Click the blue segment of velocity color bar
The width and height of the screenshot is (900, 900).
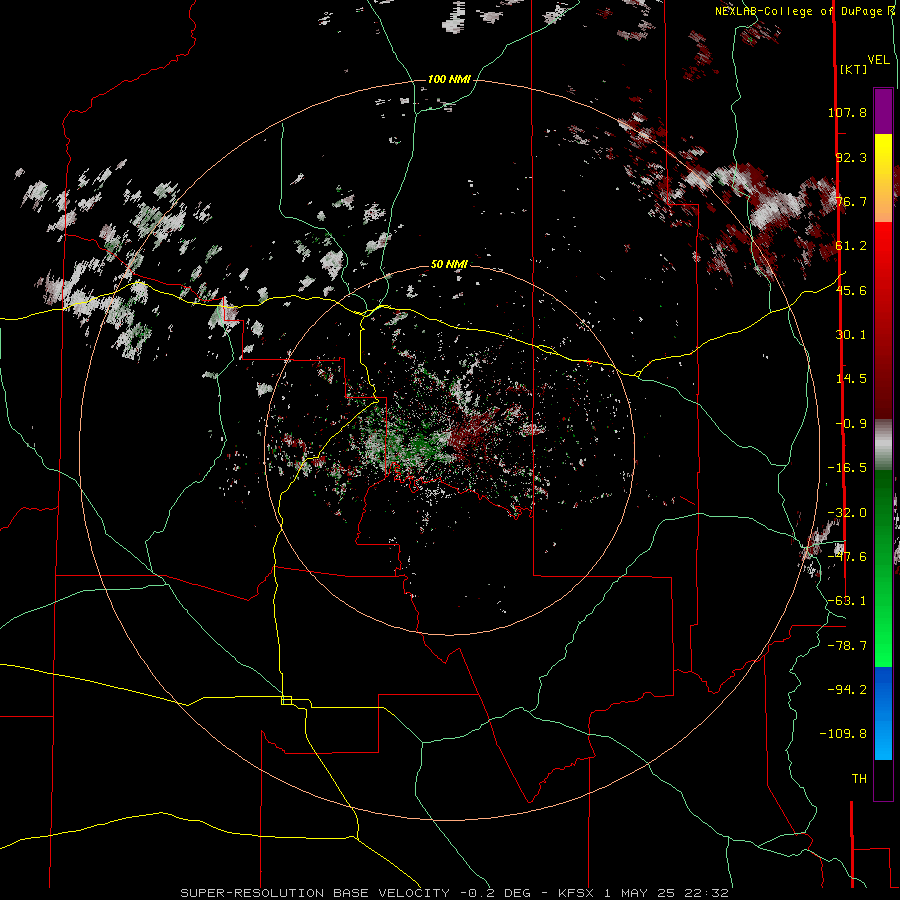883,713
